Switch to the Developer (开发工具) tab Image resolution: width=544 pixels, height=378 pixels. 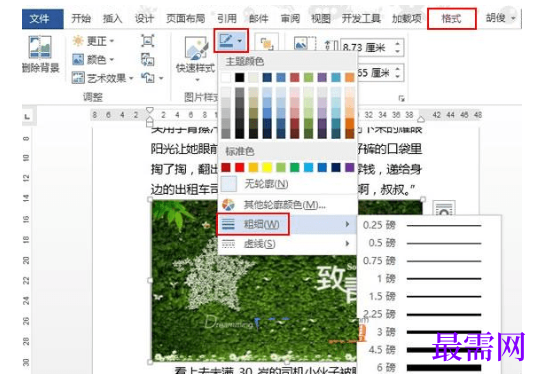pos(361,18)
